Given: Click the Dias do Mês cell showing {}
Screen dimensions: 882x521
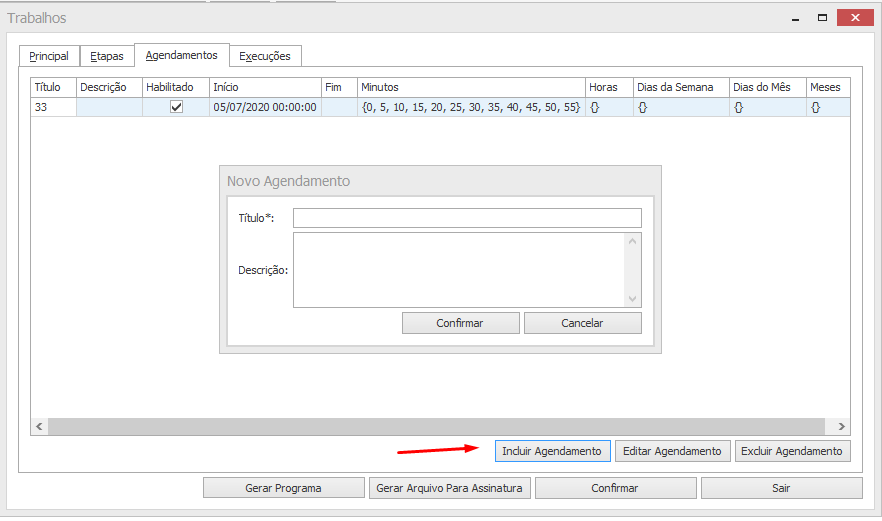Looking at the screenshot, I should point(768,107).
